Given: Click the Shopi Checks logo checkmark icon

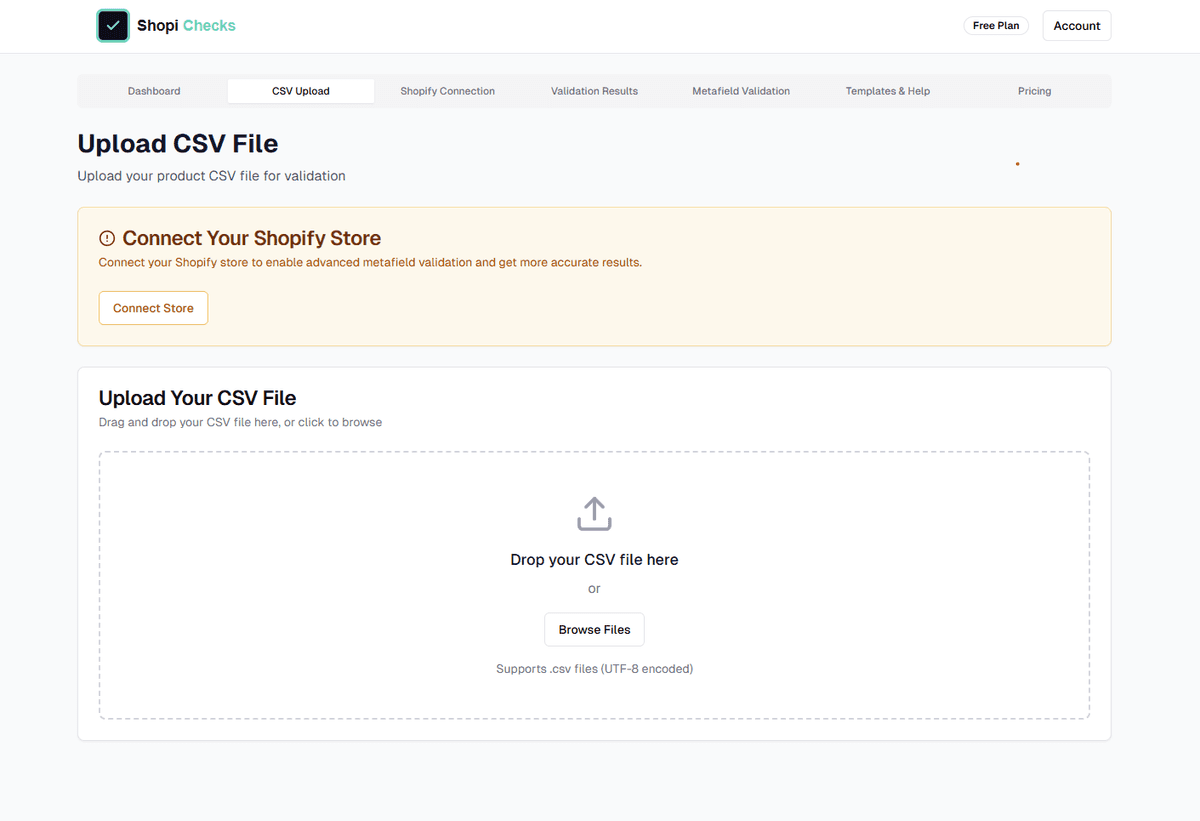Looking at the screenshot, I should point(112,26).
